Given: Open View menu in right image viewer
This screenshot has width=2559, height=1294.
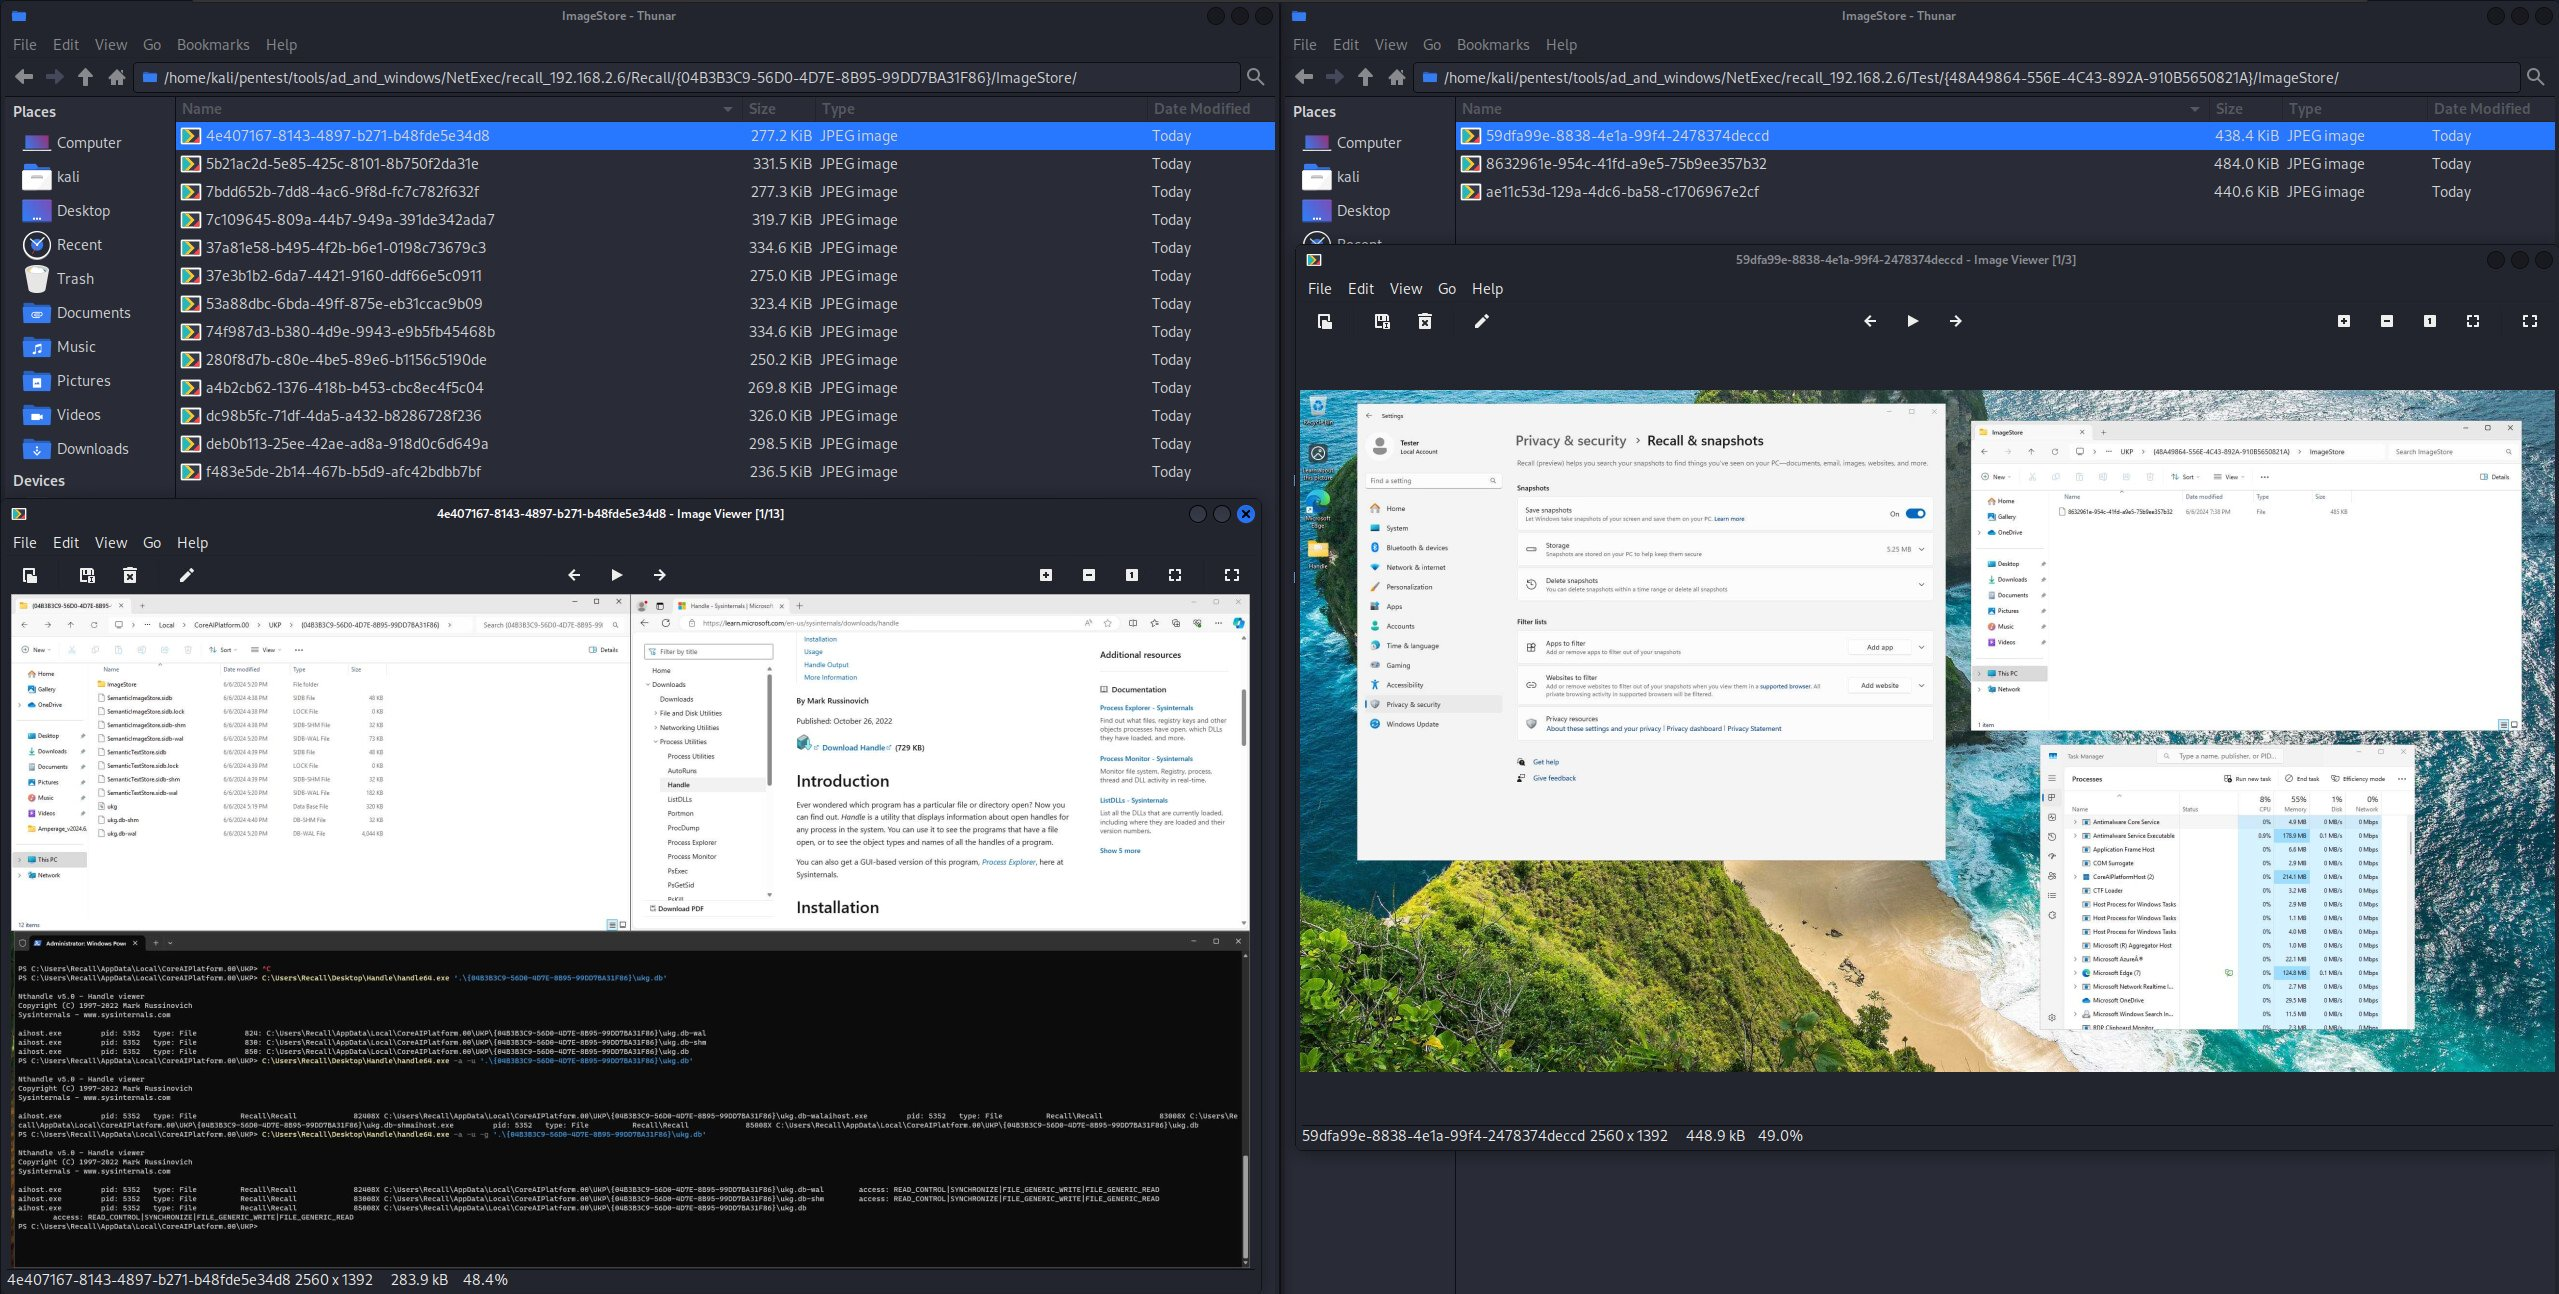Looking at the screenshot, I should point(1404,288).
